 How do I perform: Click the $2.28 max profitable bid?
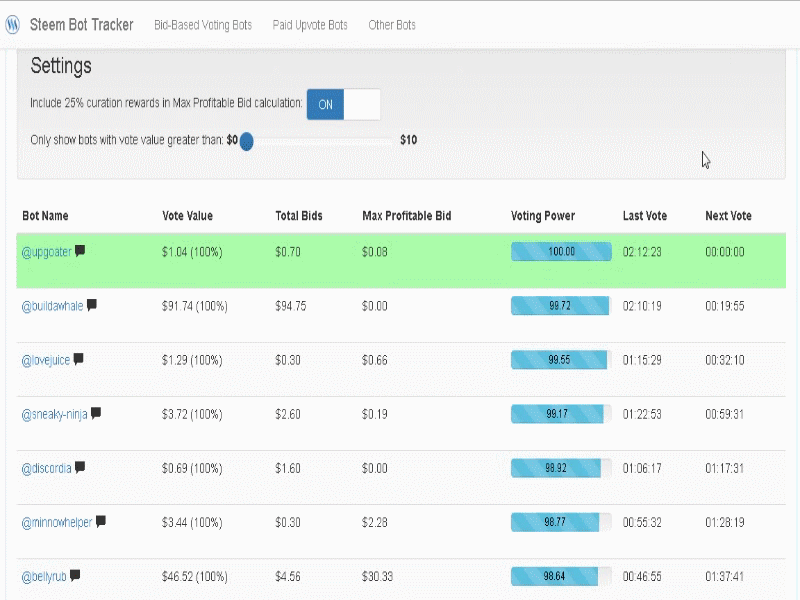374,522
